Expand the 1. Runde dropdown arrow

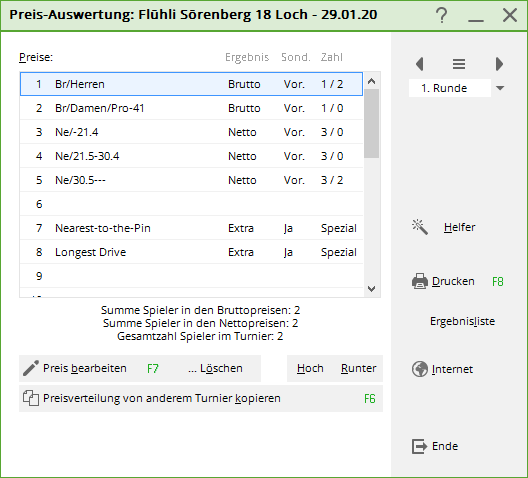pyautogui.click(x=500, y=88)
